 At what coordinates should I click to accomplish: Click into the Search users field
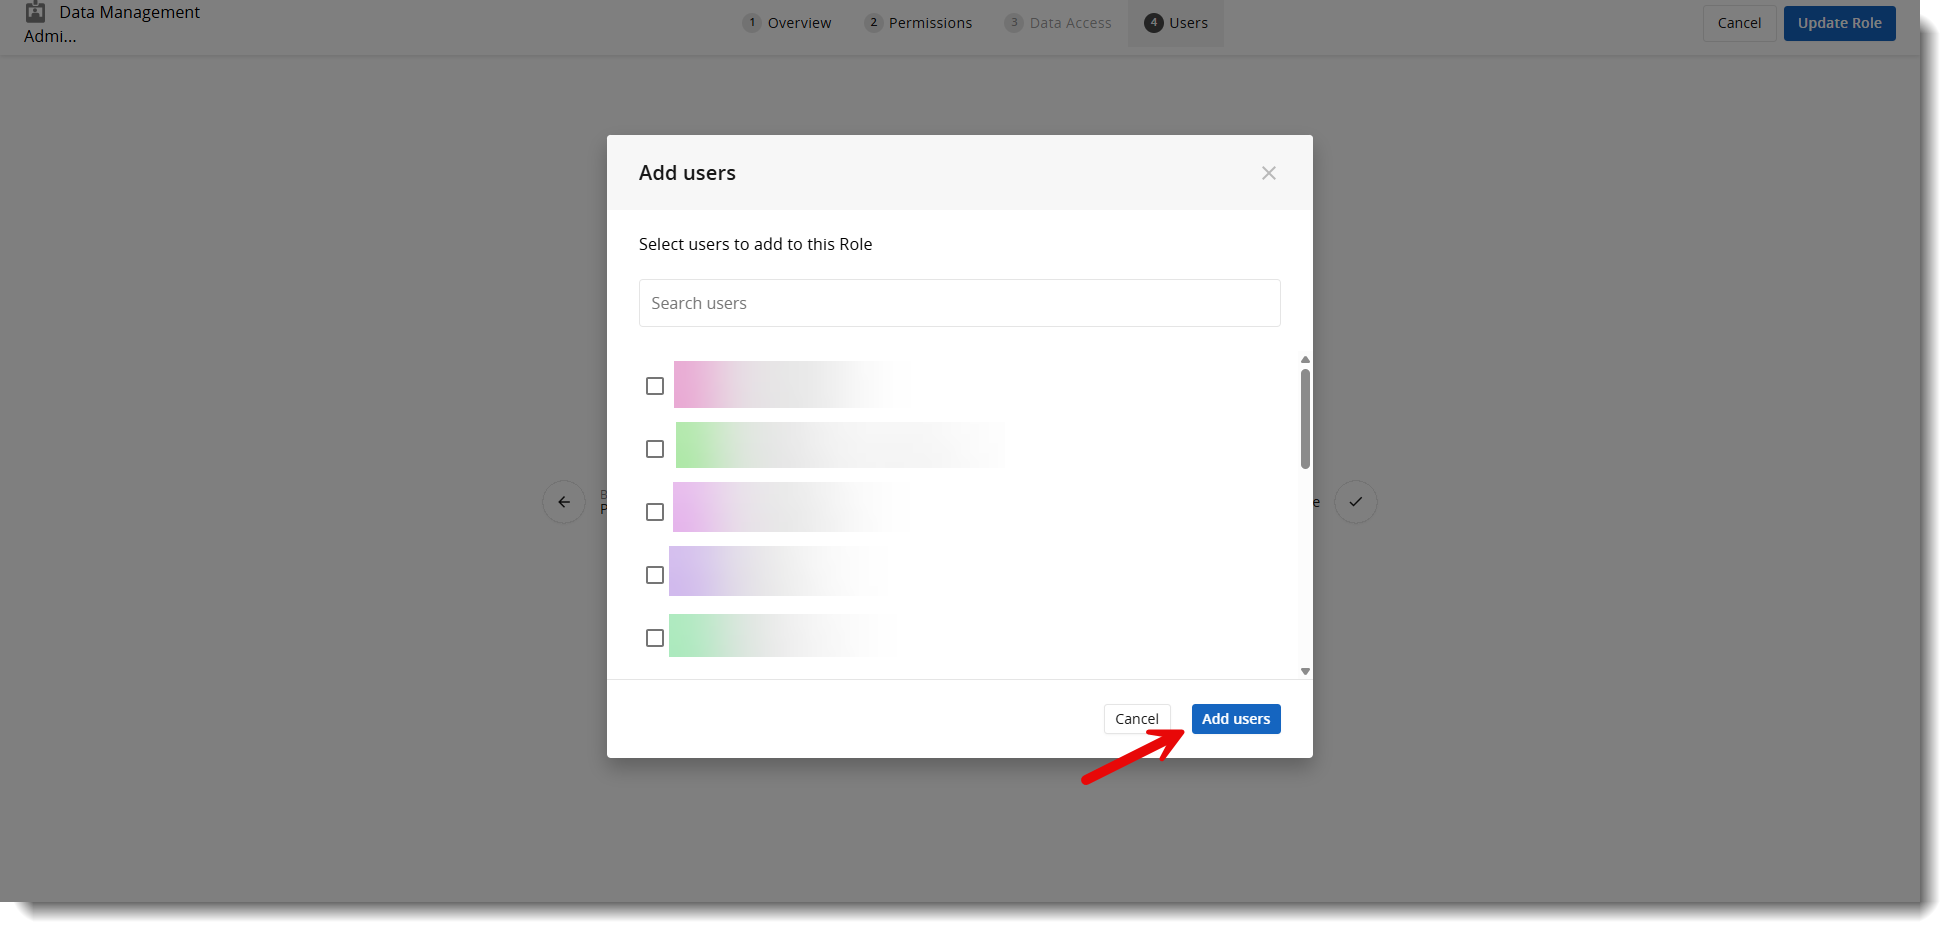(x=959, y=303)
